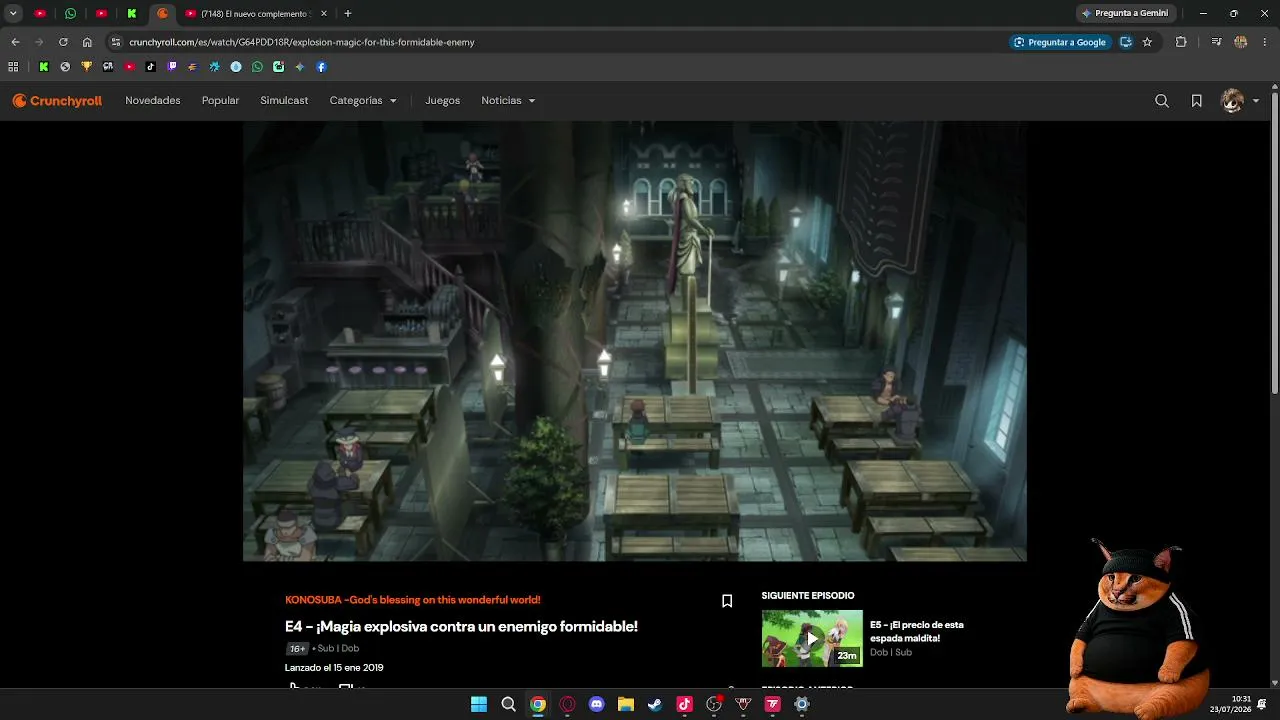Click the install app icon in address bar
Screen dimensions: 1280x720
tap(1126, 42)
